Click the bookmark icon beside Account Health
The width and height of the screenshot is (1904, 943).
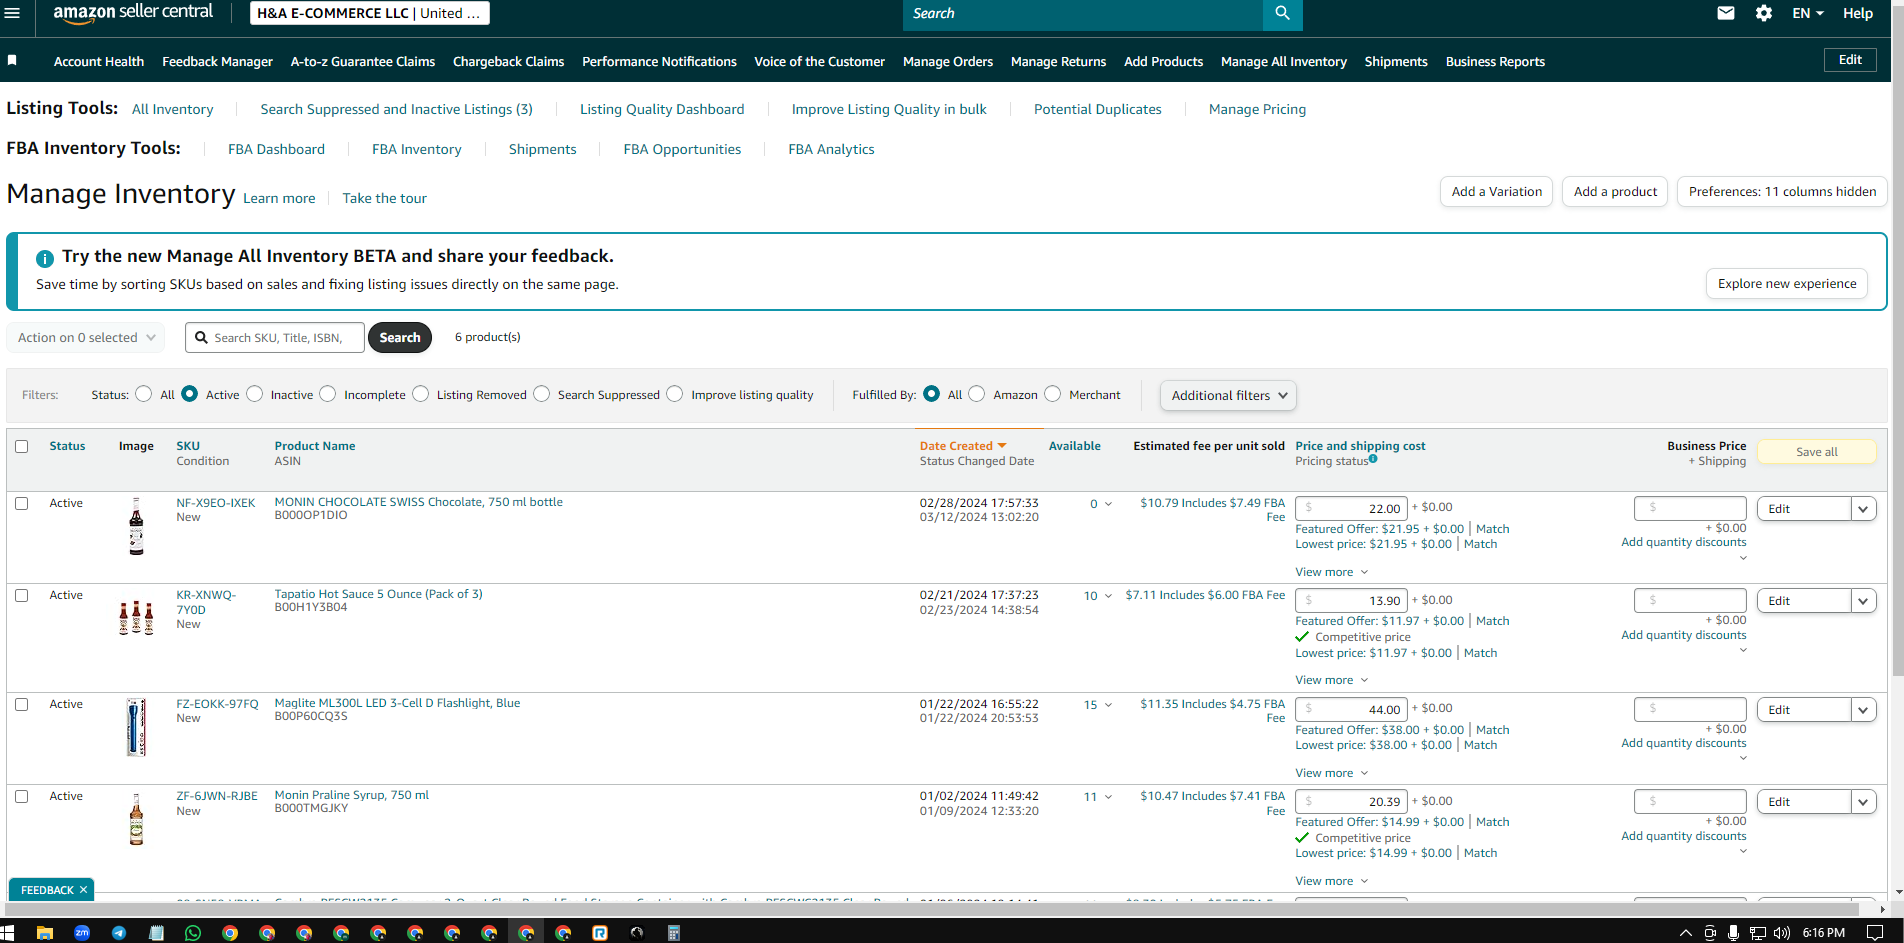point(12,61)
